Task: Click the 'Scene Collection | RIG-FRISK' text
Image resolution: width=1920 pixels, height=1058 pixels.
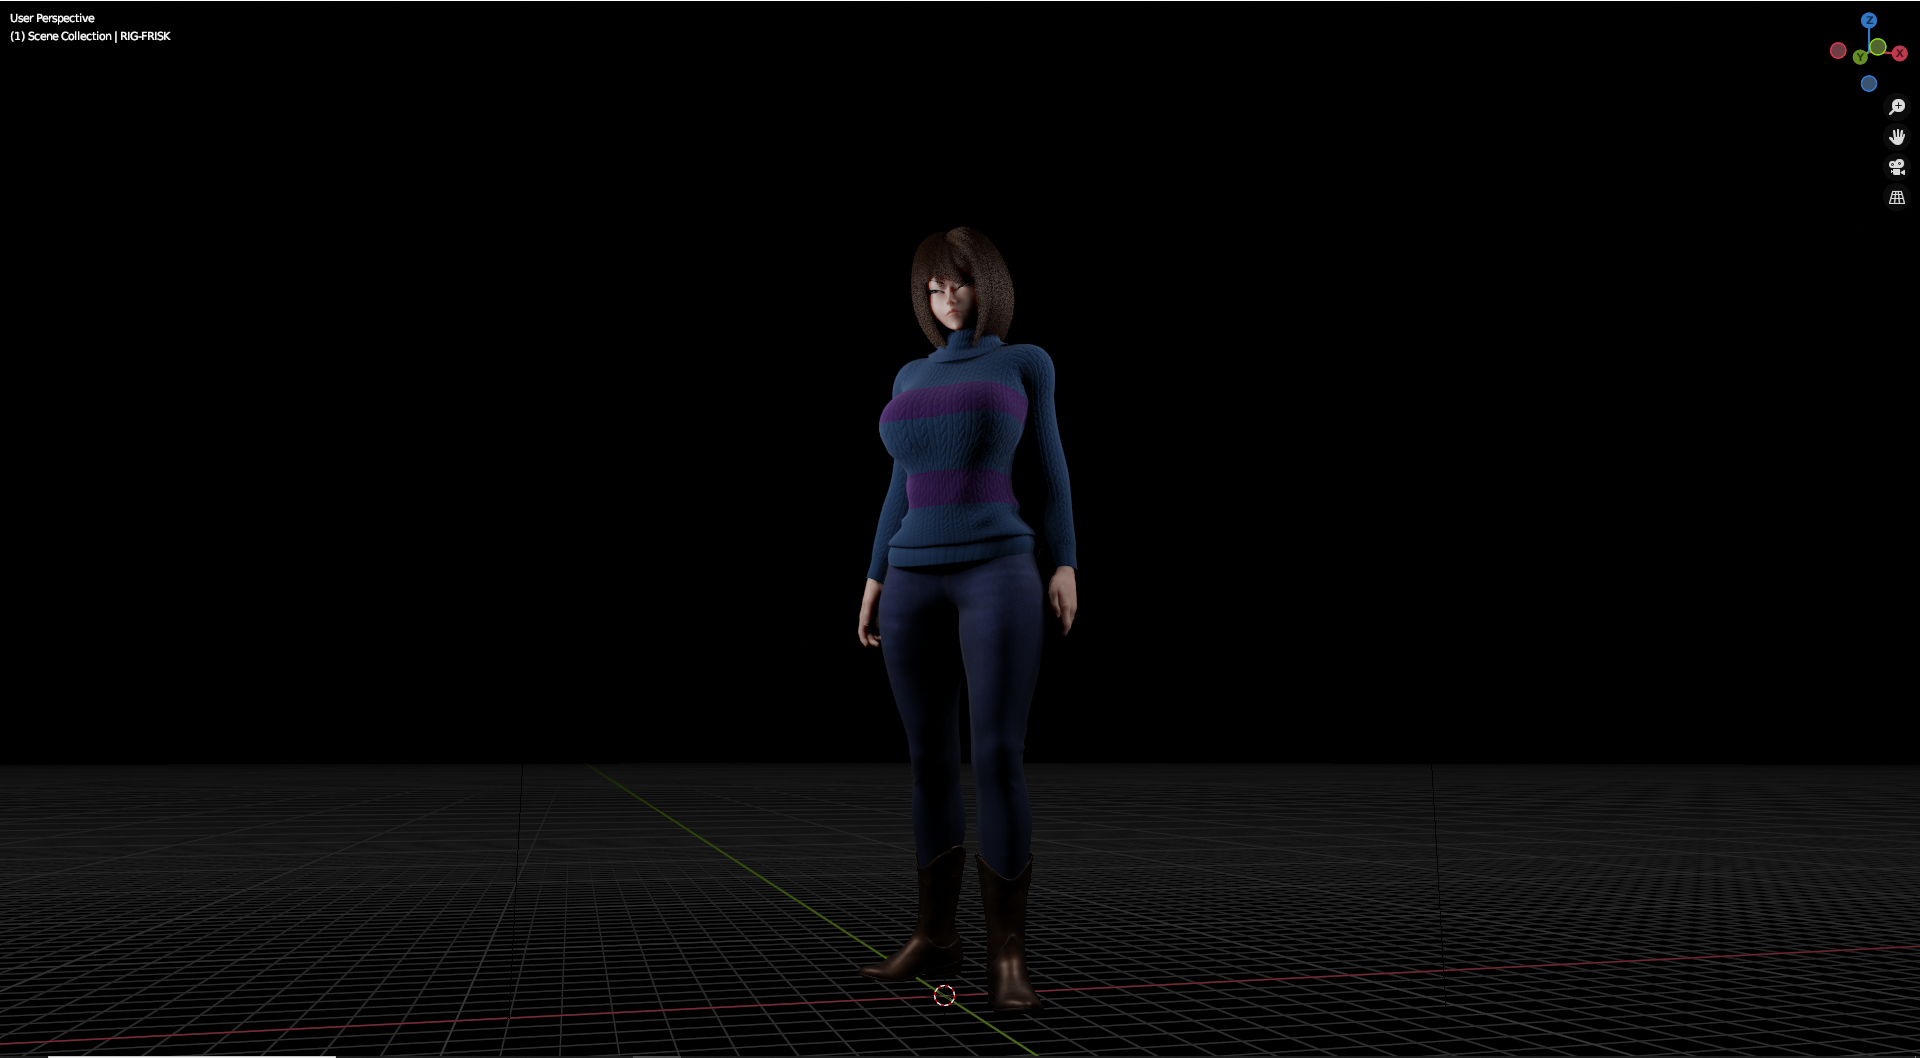Action: pos(99,36)
